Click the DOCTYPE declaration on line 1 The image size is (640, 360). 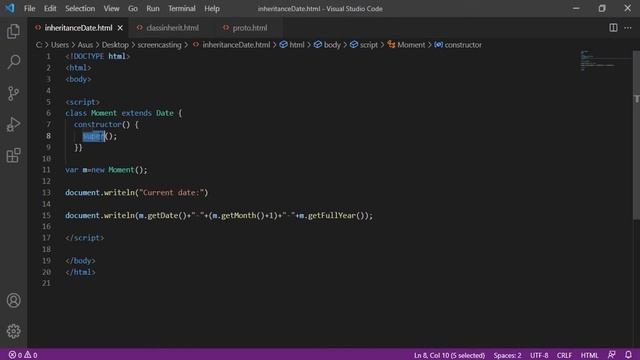tap(98, 56)
